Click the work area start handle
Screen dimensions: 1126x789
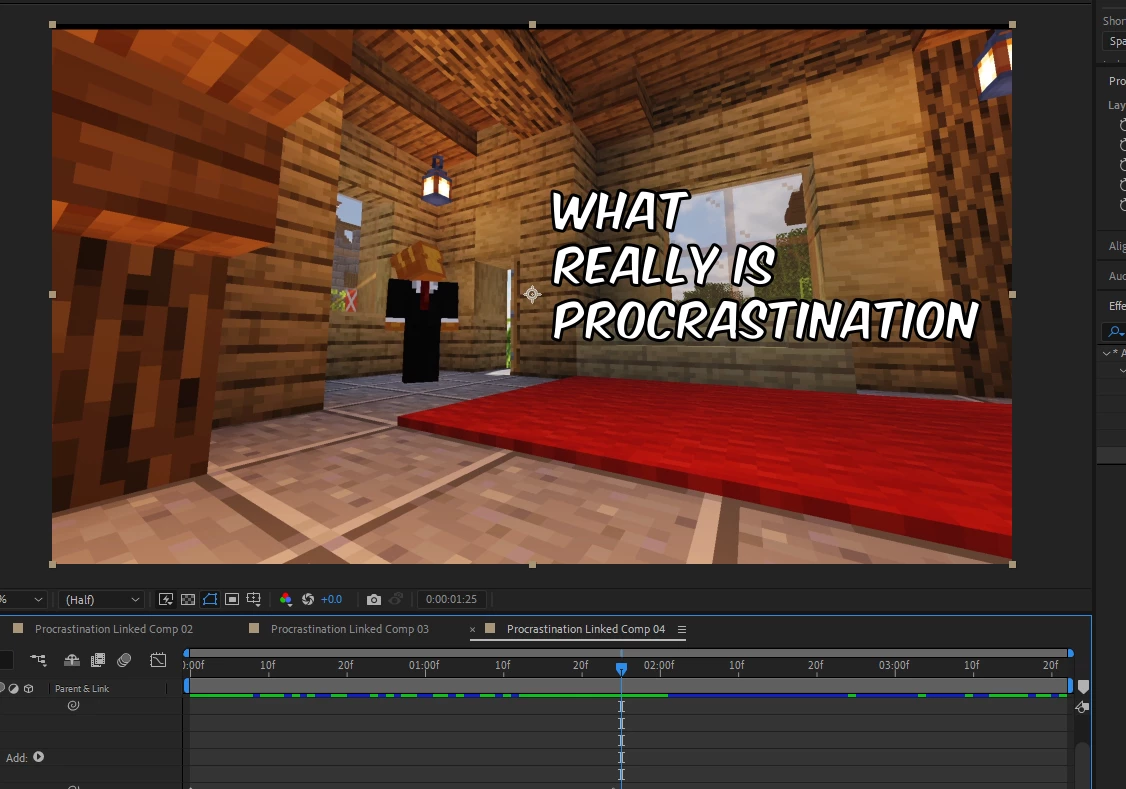pos(187,686)
